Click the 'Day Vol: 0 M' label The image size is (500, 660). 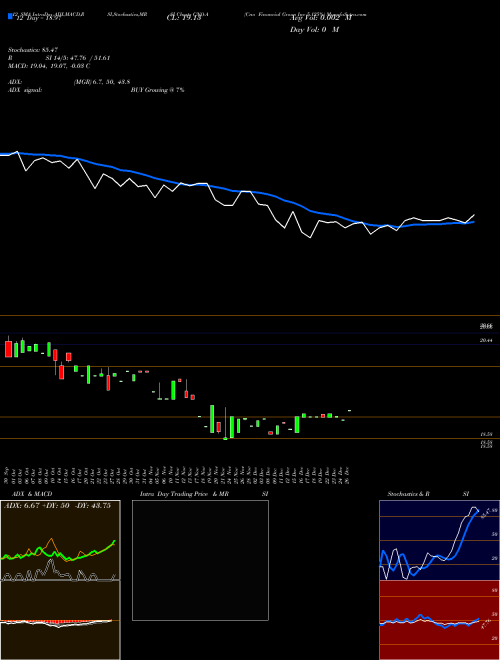(x=314, y=30)
